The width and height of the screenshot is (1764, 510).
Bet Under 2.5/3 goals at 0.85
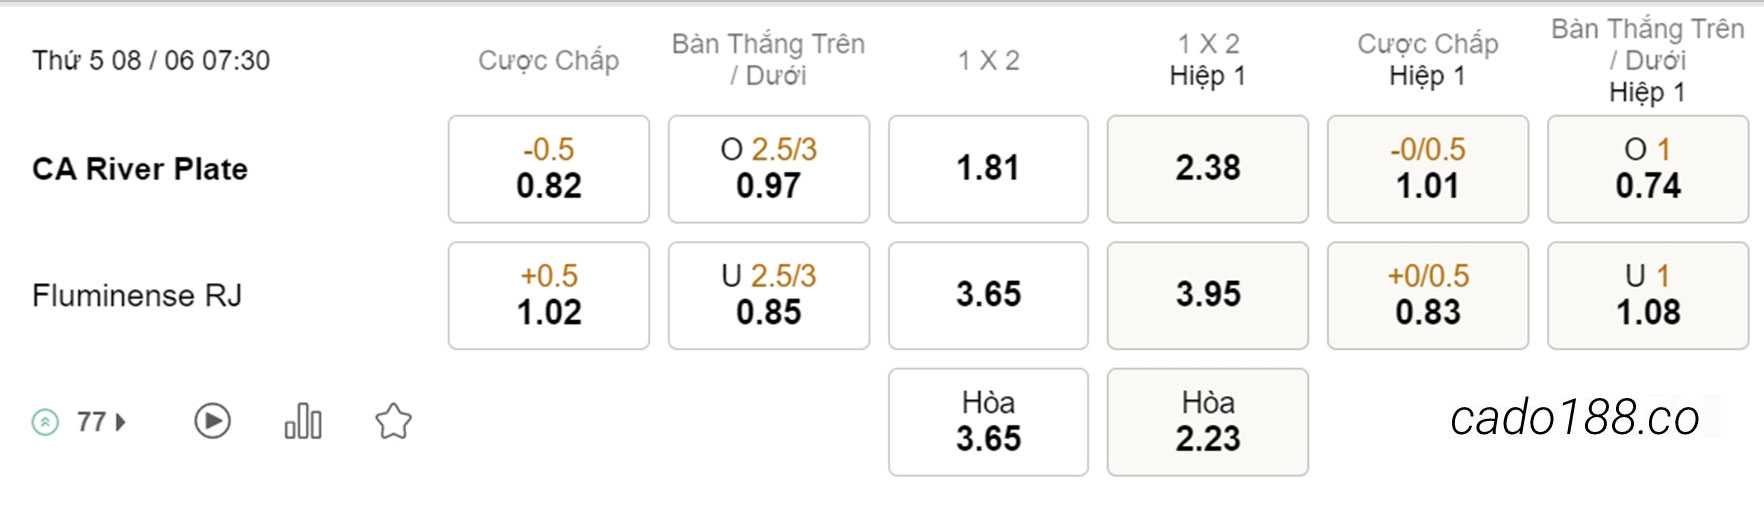[x=769, y=295]
